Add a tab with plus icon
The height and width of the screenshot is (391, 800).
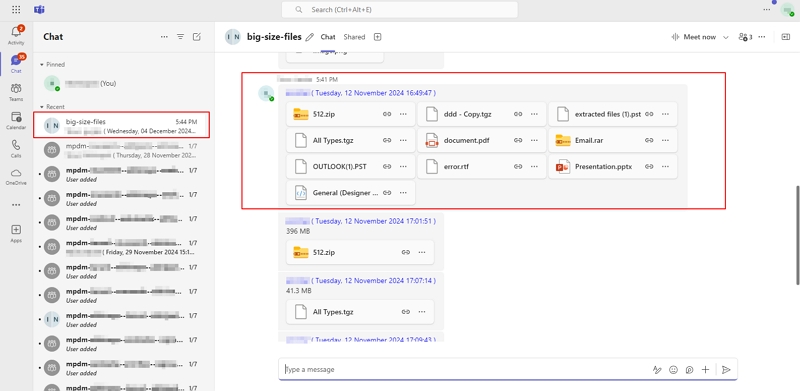click(x=378, y=37)
